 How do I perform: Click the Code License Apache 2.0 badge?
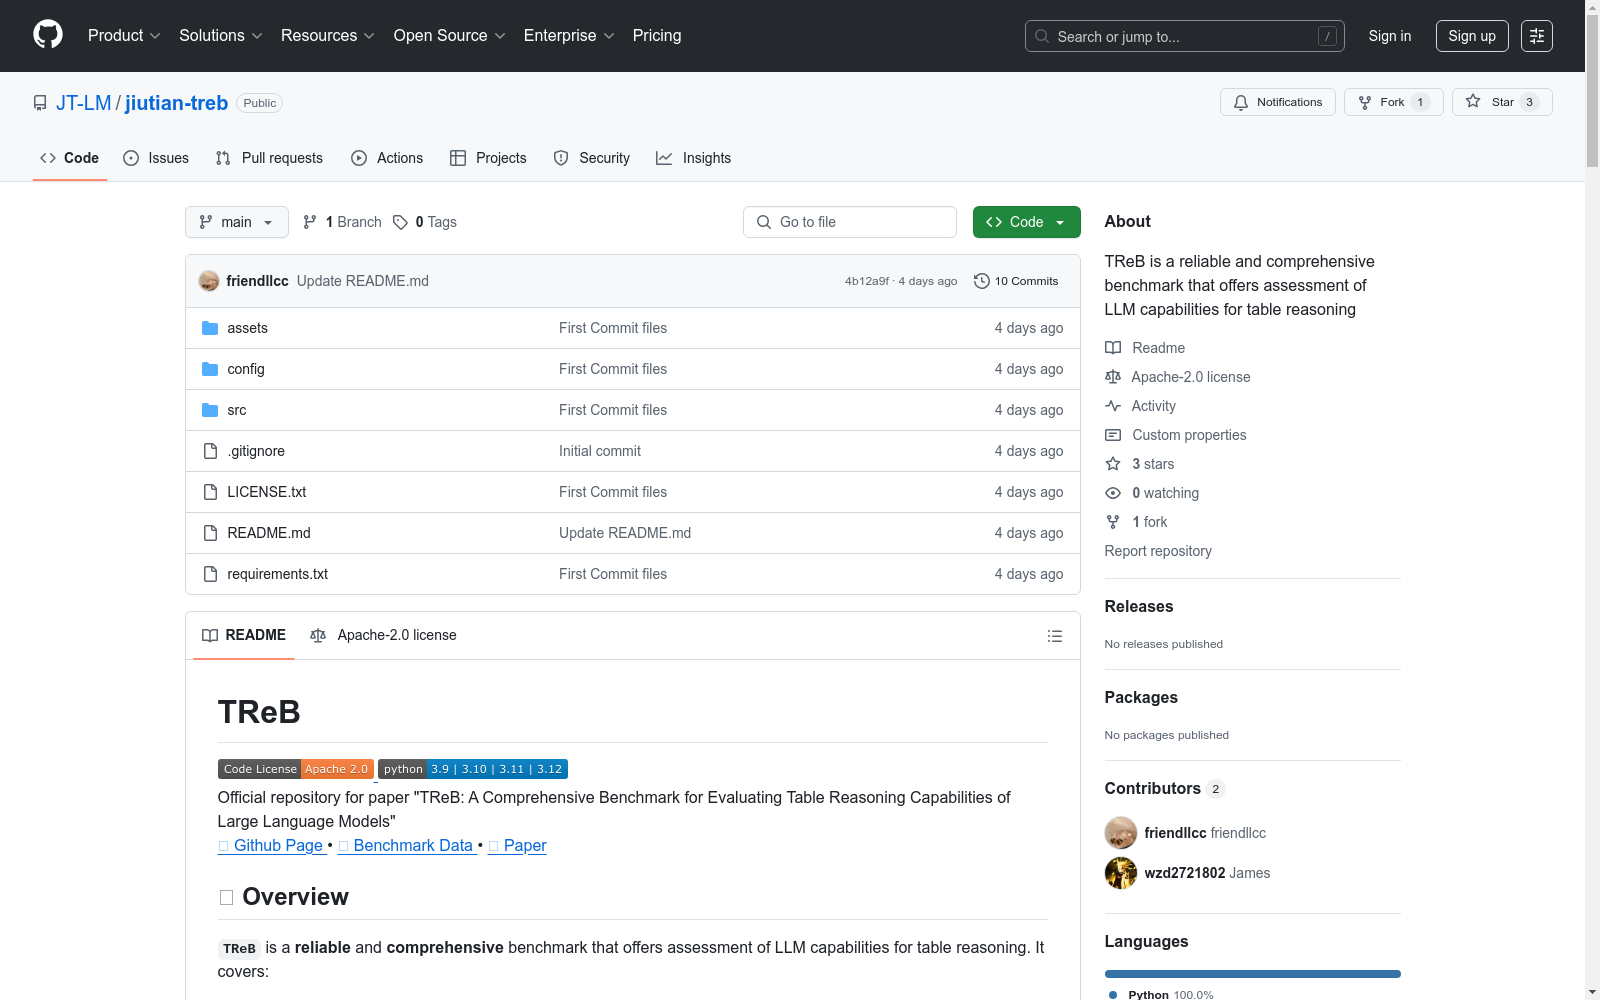coord(296,769)
